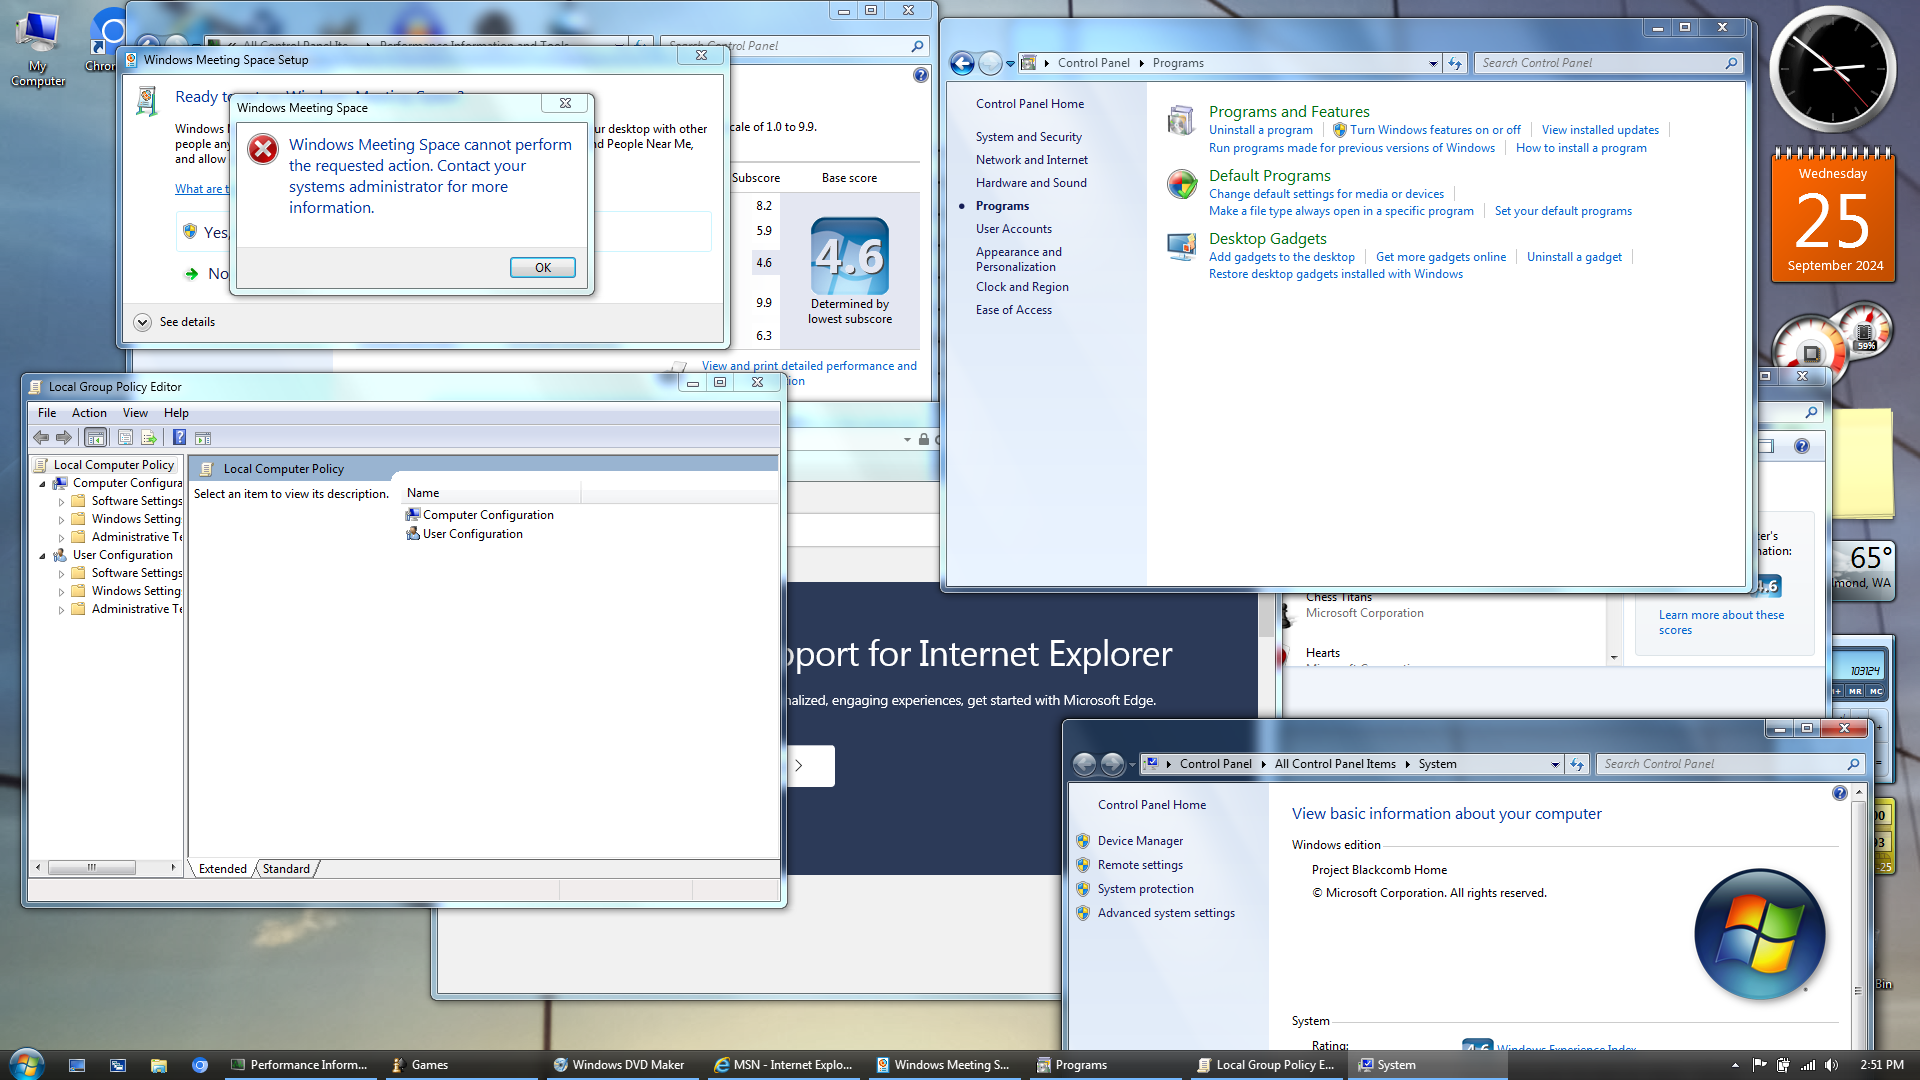The width and height of the screenshot is (1920, 1080).
Task: Click help icon in System window
Action: [1839, 793]
